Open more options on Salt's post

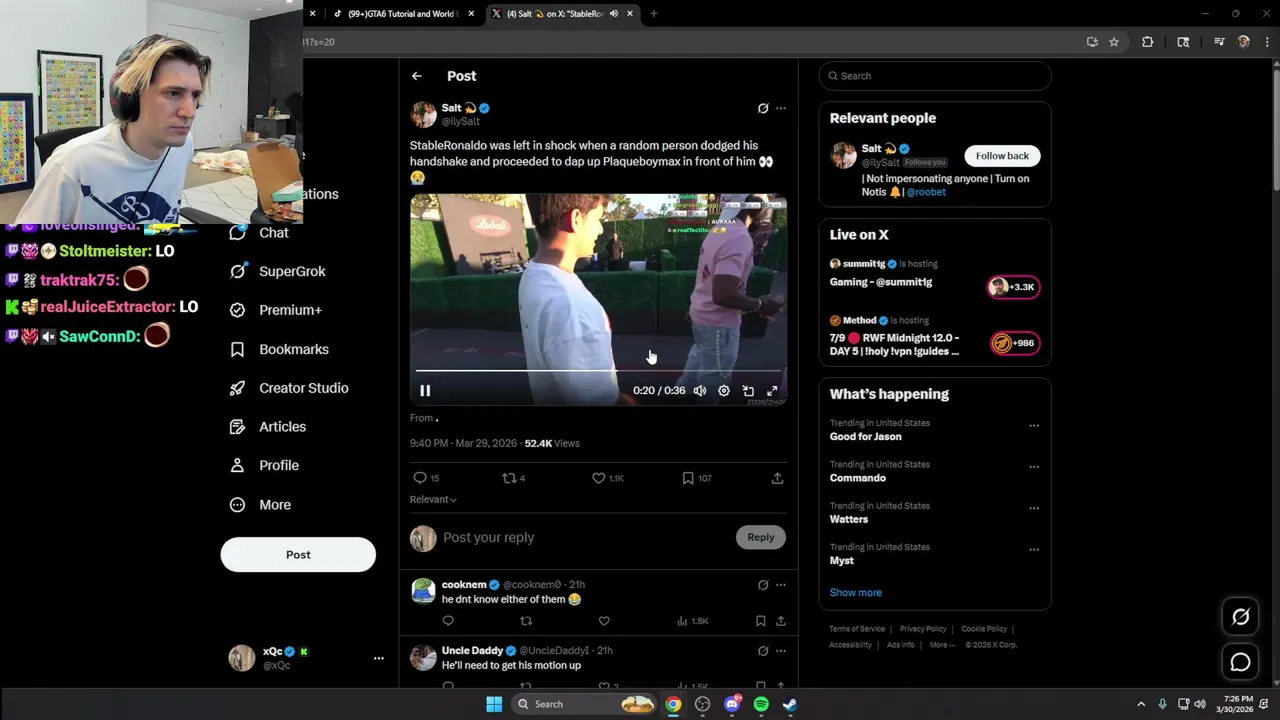click(781, 108)
